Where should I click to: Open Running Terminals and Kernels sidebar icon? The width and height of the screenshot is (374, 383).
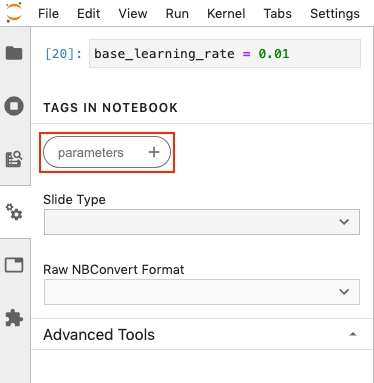(x=14, y=106)
